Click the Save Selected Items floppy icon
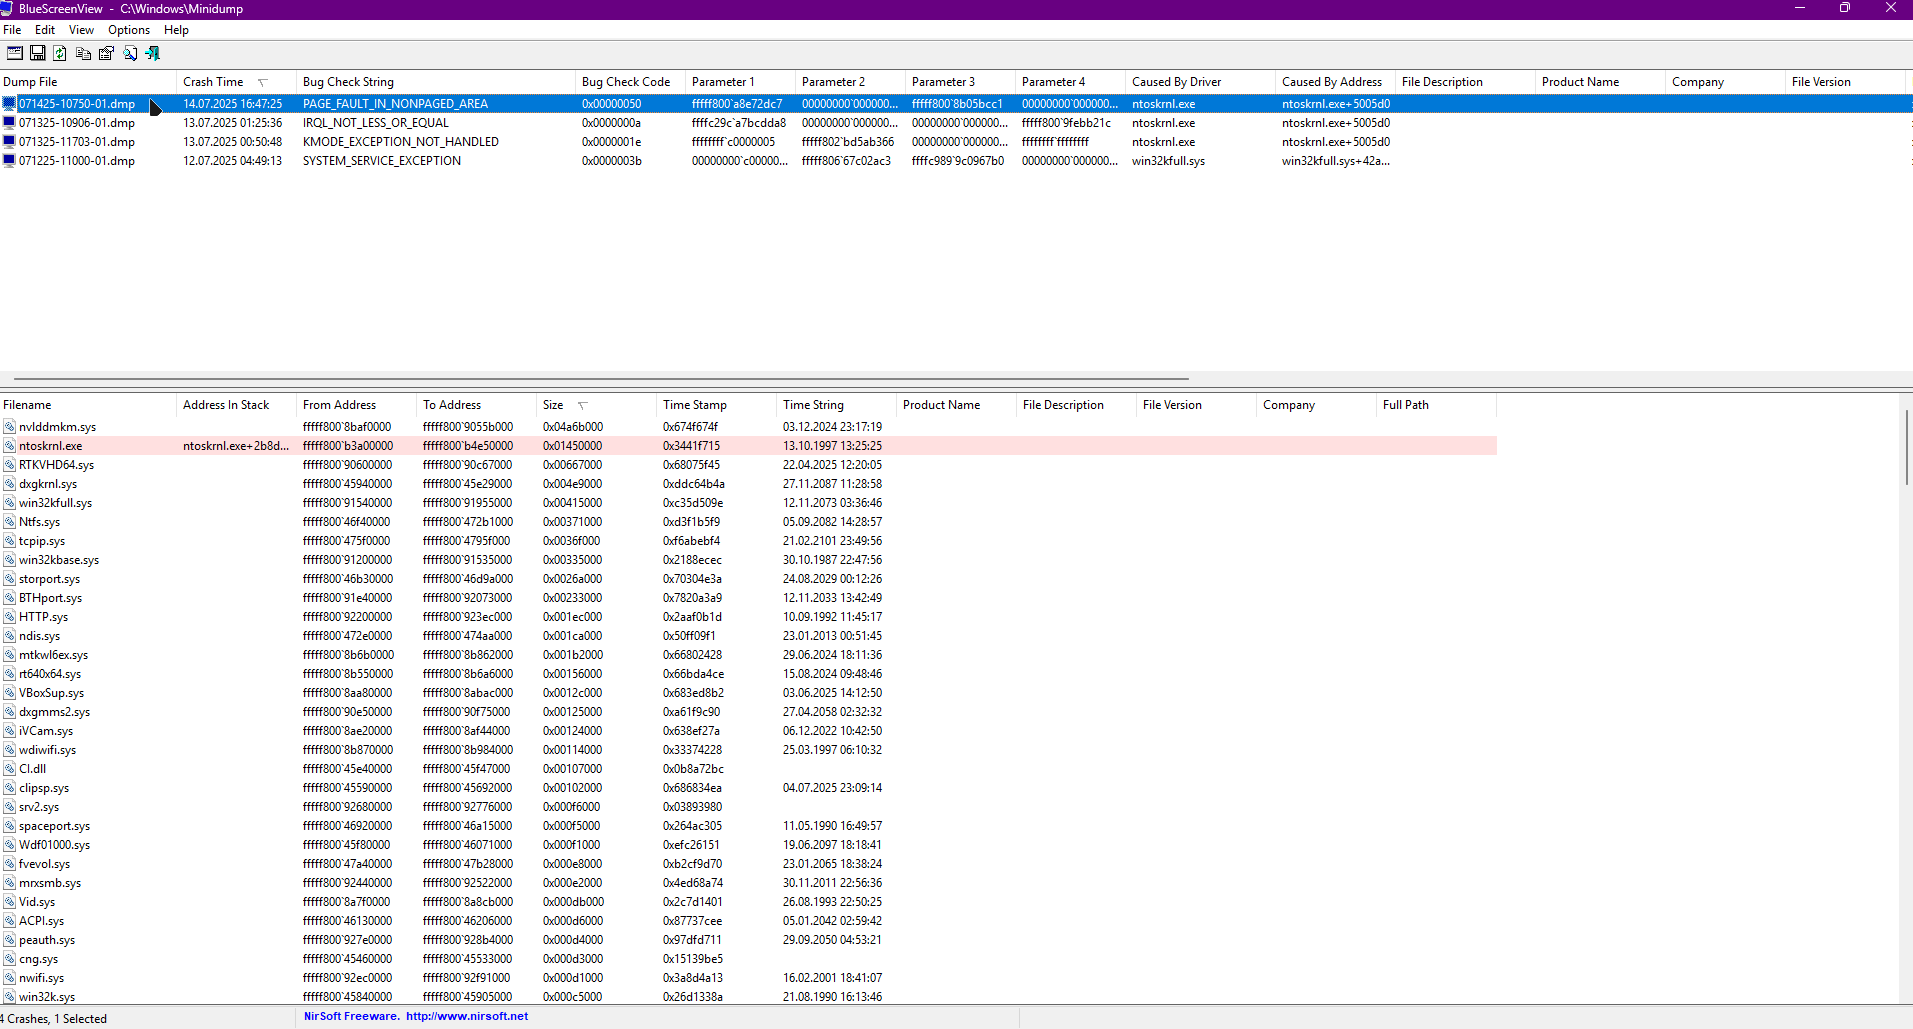This screenshot has width=1913, height=1029. click(38, 53)
